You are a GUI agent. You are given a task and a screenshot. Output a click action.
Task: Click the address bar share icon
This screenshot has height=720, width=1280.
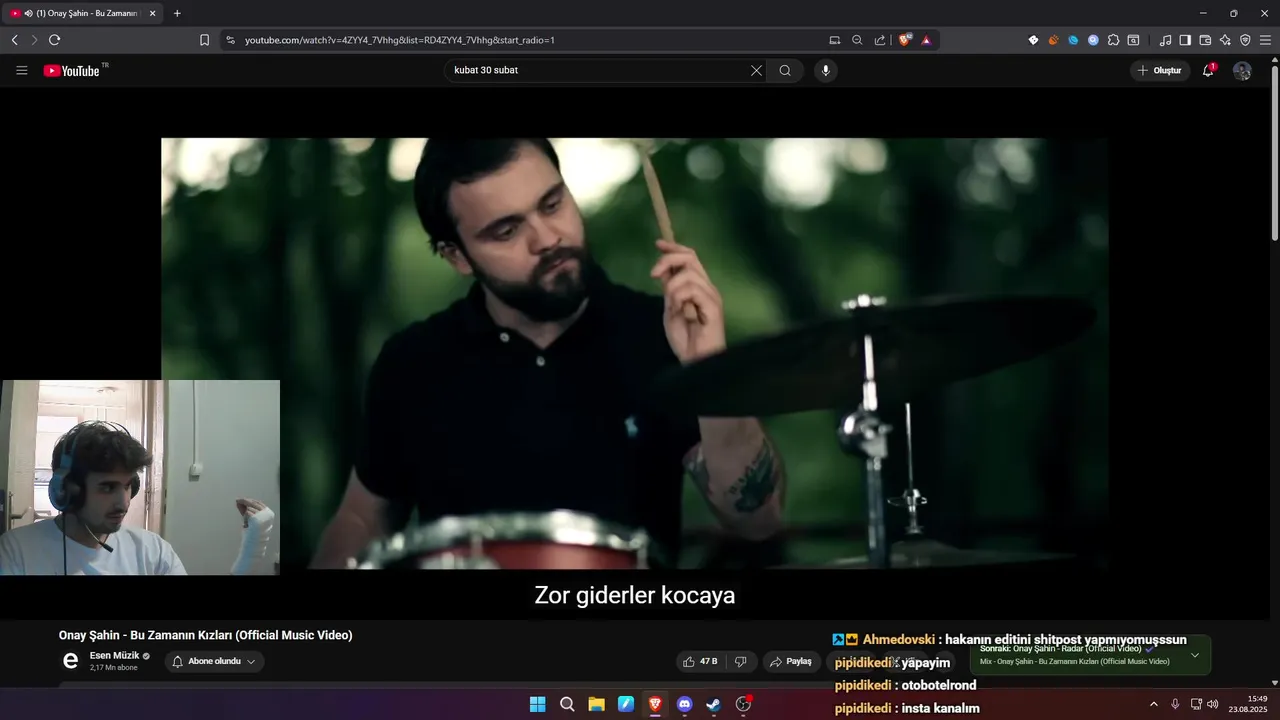[880, 40]
